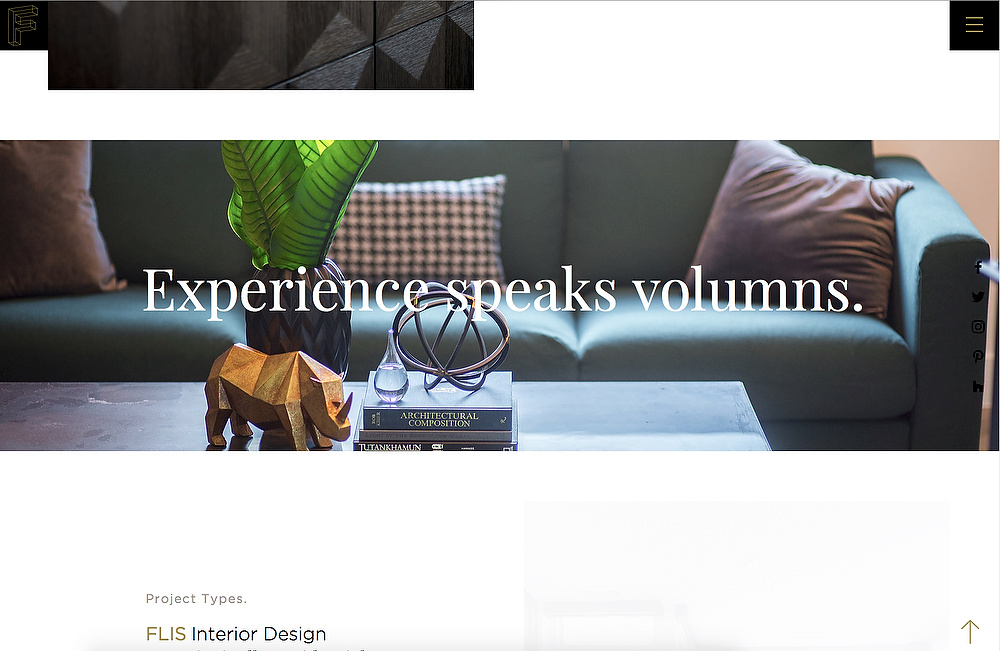Select the 'Project Types.' label

point(196,599)
